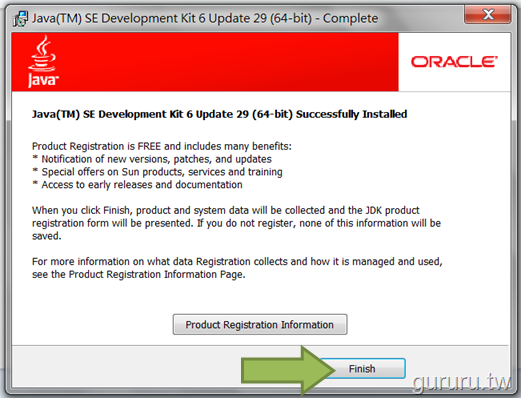Click 'Access to early releases' bullet

click(137, 185)
